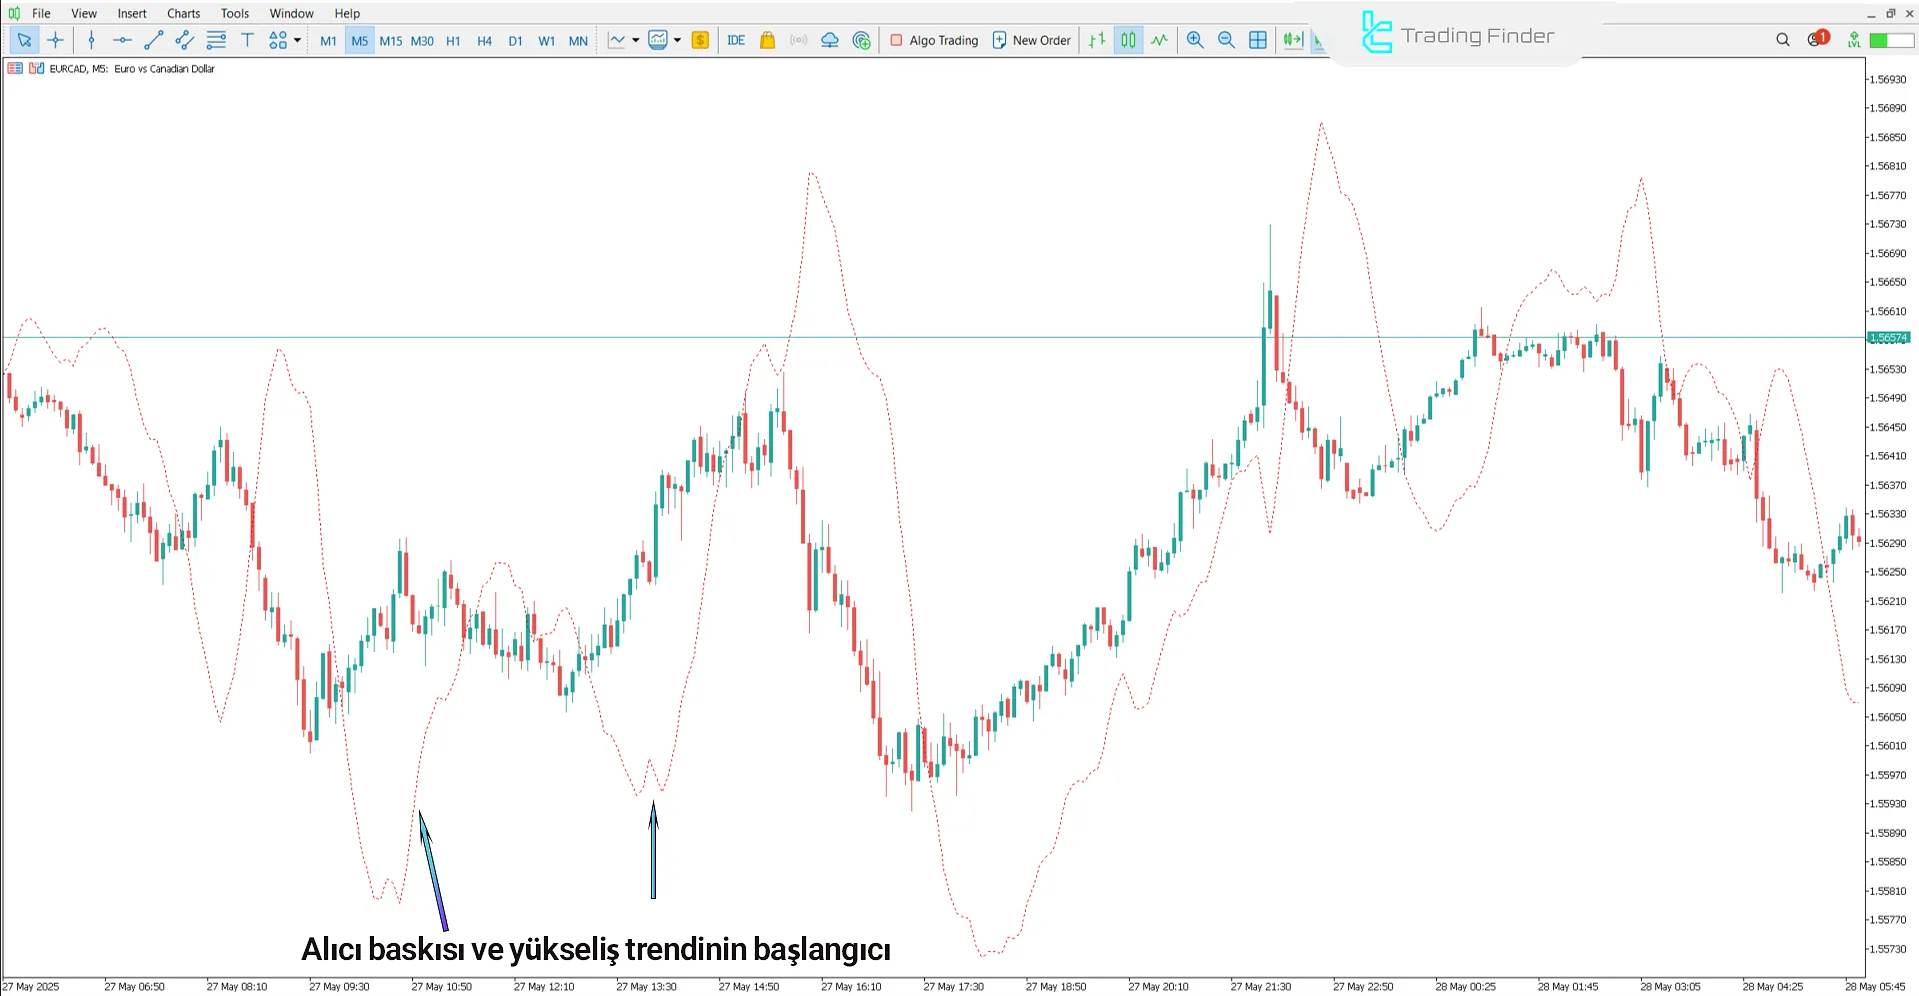Switch timeframe to H1

tap(452, 41)
